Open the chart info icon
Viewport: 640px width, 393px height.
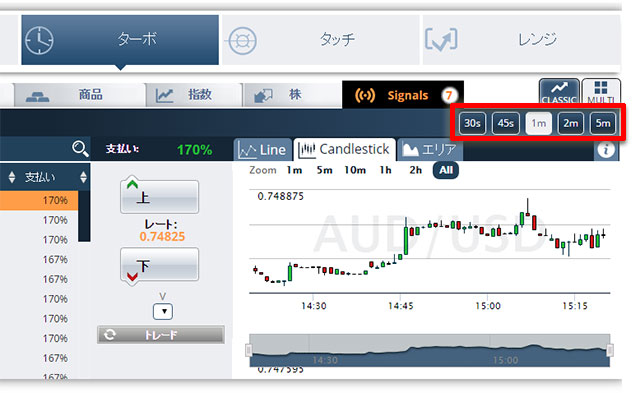[606, 150]
